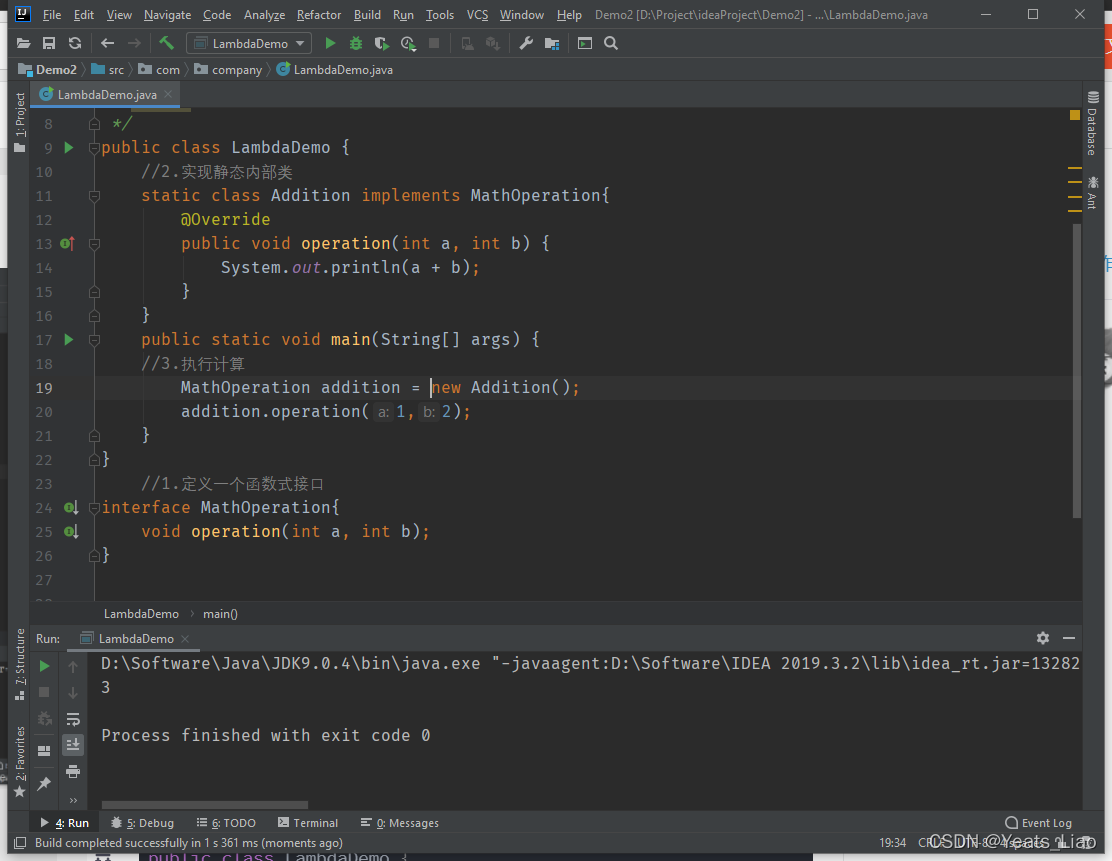Click the Demo2 breadcrumb in navigation bar
The image size is (1112, 861).
[x=48, y=70]
